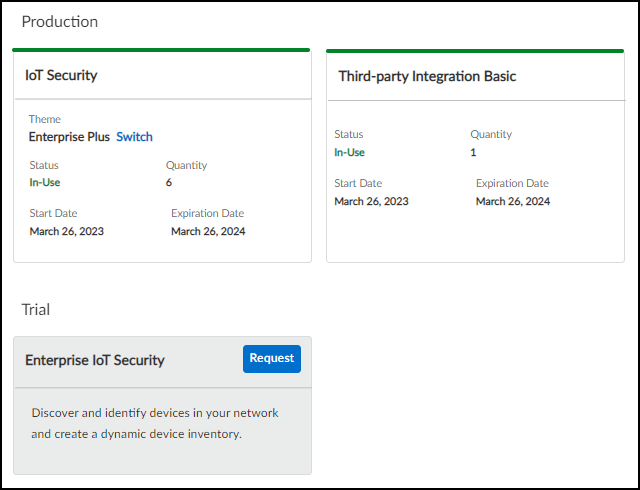Click the Switch link beside Enterprise Plus
Screen dimensions: 640x490
[x=134, y=137]
